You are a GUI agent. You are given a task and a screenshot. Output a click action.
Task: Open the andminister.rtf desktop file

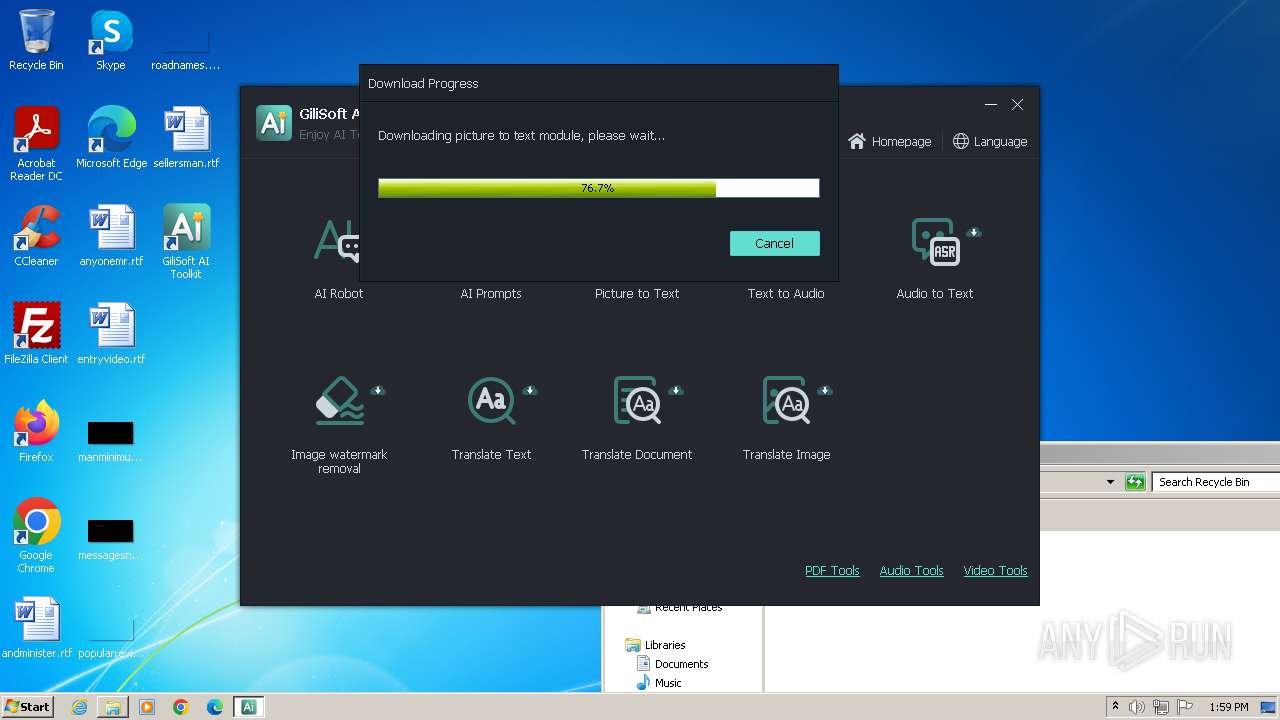coord(37,628)
